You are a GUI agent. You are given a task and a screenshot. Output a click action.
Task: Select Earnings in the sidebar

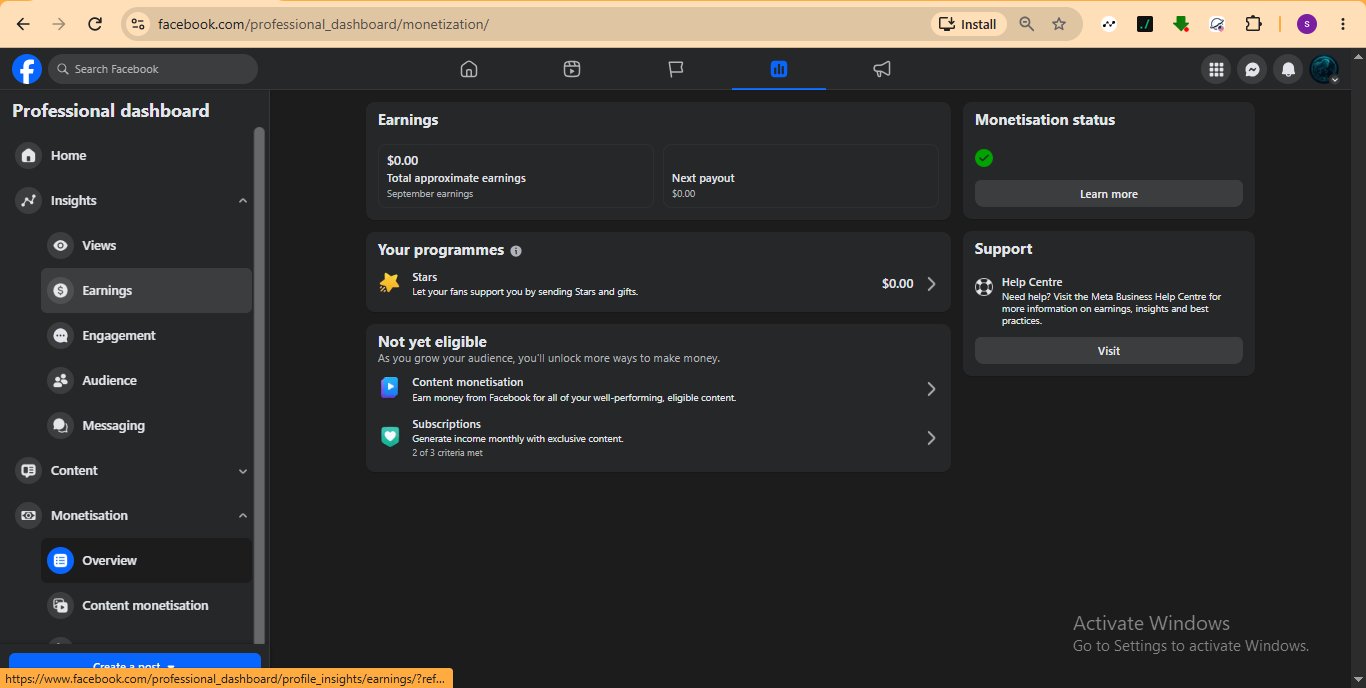146,291
